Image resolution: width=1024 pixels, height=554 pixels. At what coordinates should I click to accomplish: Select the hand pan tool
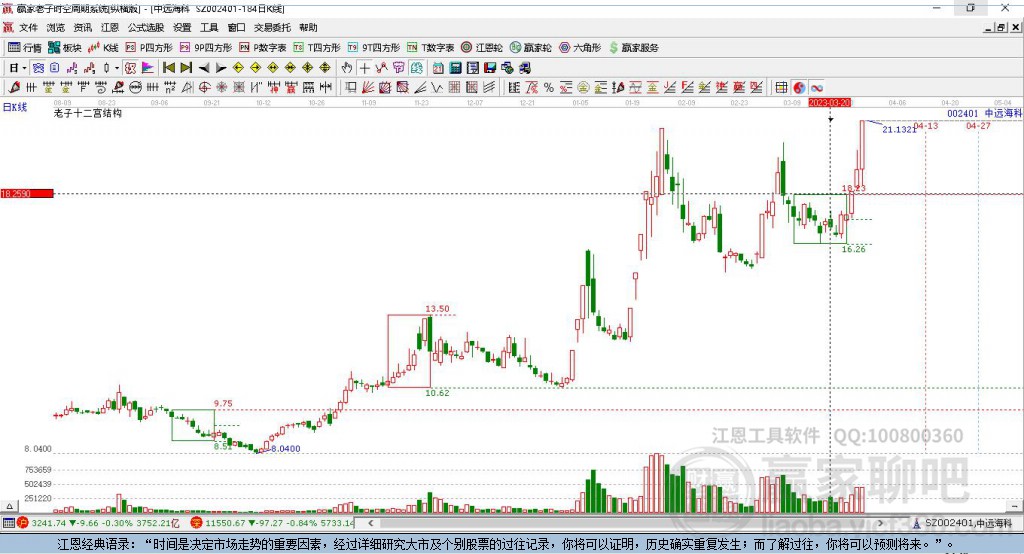point(347,68)
